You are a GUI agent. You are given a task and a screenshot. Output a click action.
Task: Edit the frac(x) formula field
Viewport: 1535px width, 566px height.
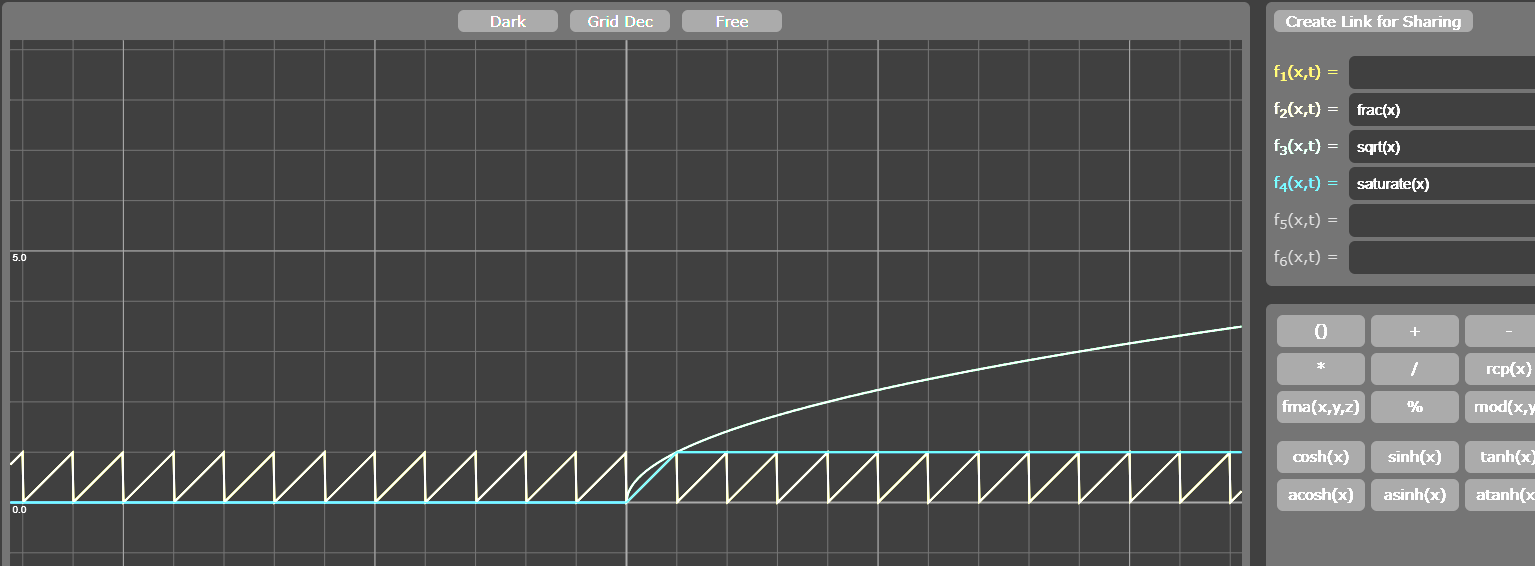[x=1442, y=109]
